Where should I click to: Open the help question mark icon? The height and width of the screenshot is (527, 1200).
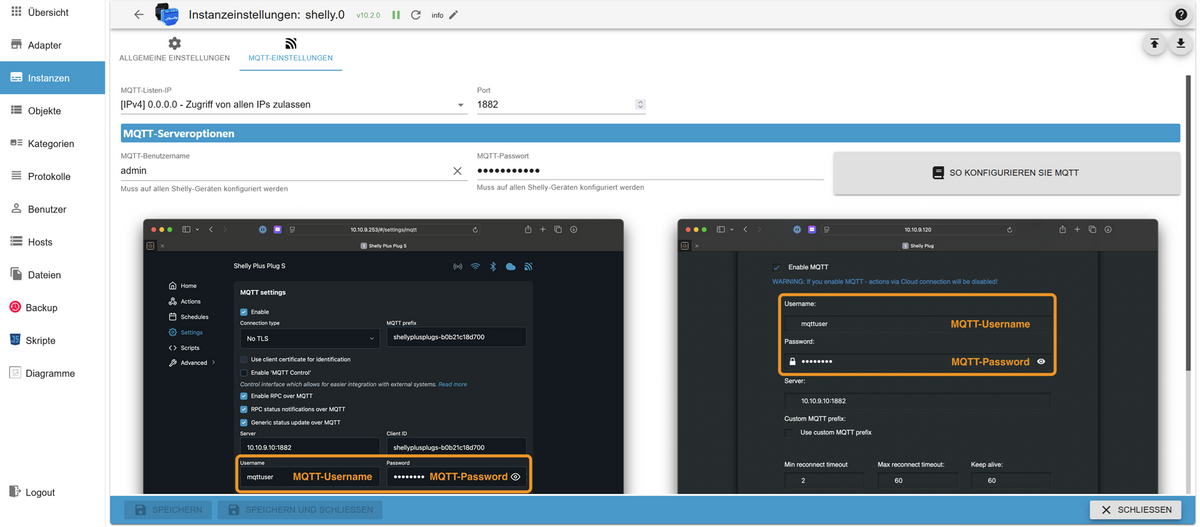1181,15
